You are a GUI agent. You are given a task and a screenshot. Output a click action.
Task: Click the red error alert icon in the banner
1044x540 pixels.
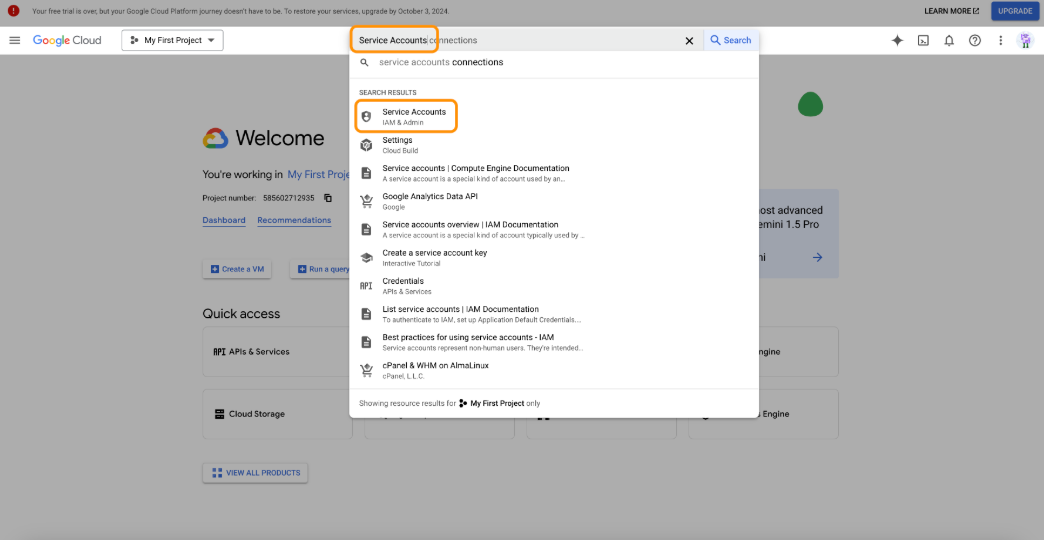click(13, 11)
